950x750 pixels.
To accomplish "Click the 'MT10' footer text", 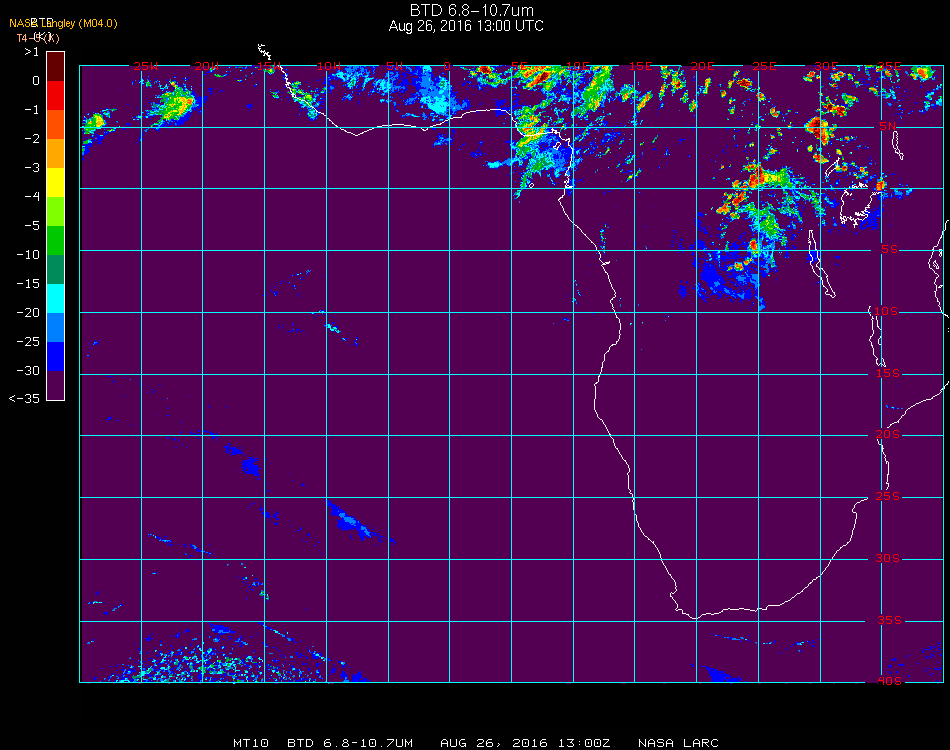I will pos(251,743).
